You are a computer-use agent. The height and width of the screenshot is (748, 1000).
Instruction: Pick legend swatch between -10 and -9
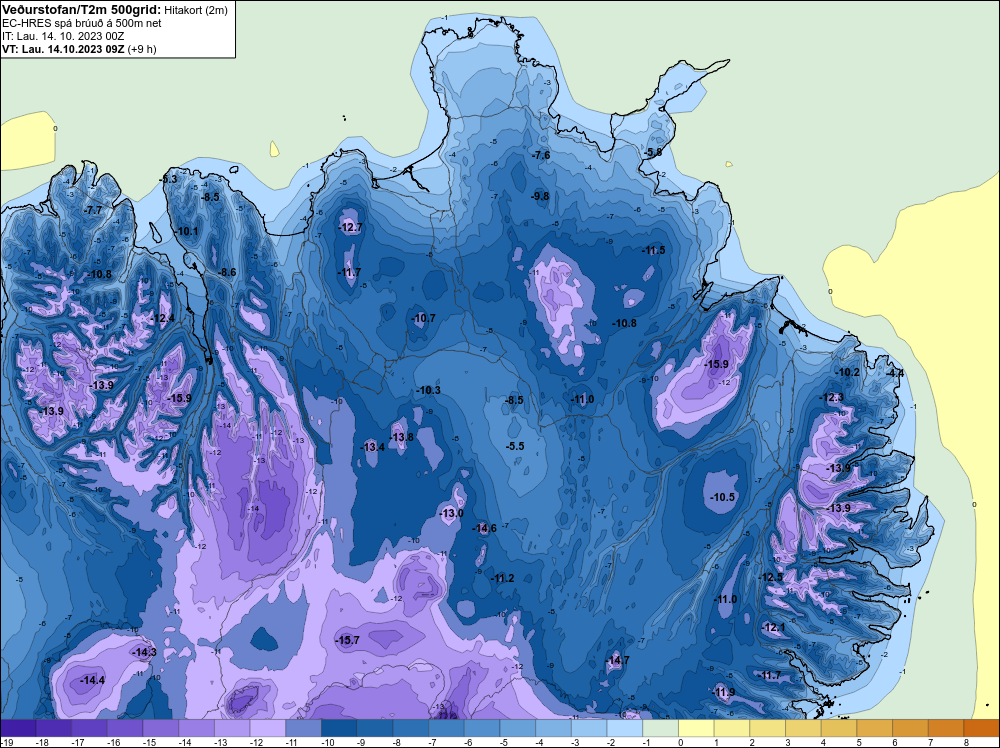[x=339, y=728]
